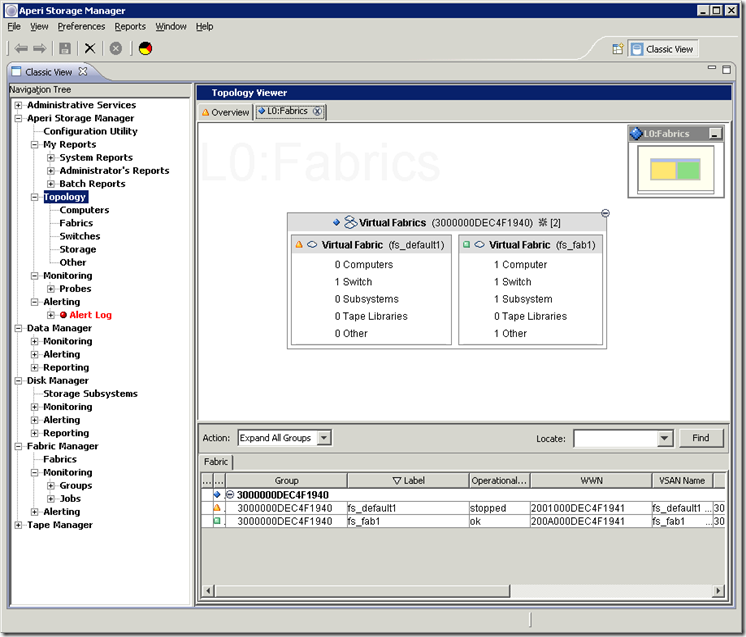Click the table scrollbar right arrow

coord(718,591)
